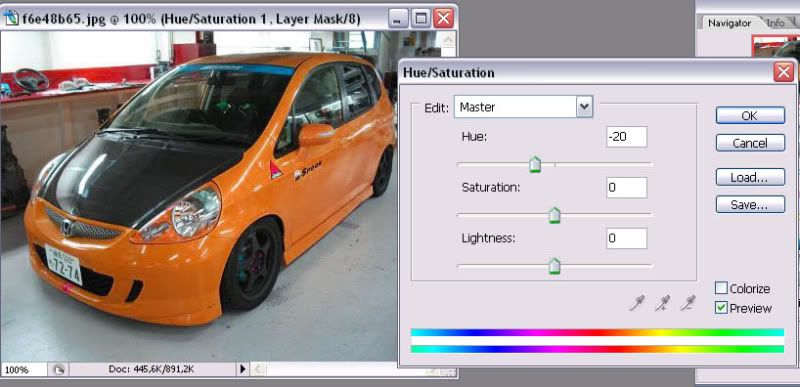Enable the Colorize checkbox
The width and height of the screenshot is (800, 387).
(x=721, y=288)
